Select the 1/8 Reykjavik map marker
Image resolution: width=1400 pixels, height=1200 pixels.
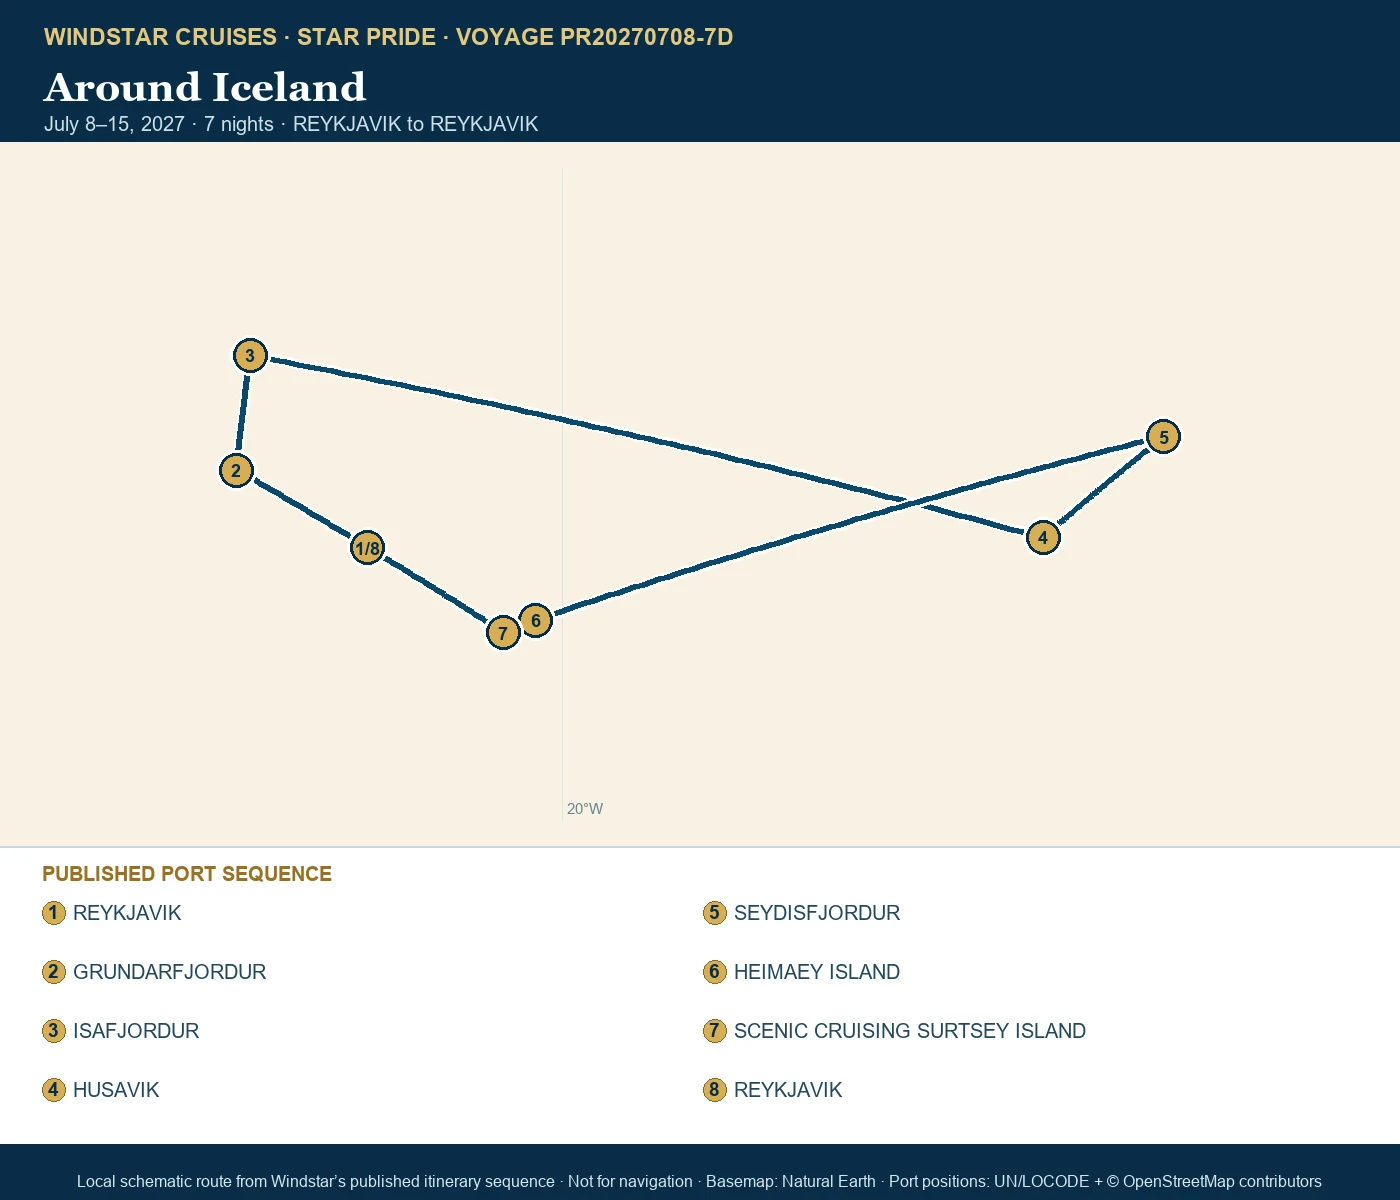coord(367,548)
